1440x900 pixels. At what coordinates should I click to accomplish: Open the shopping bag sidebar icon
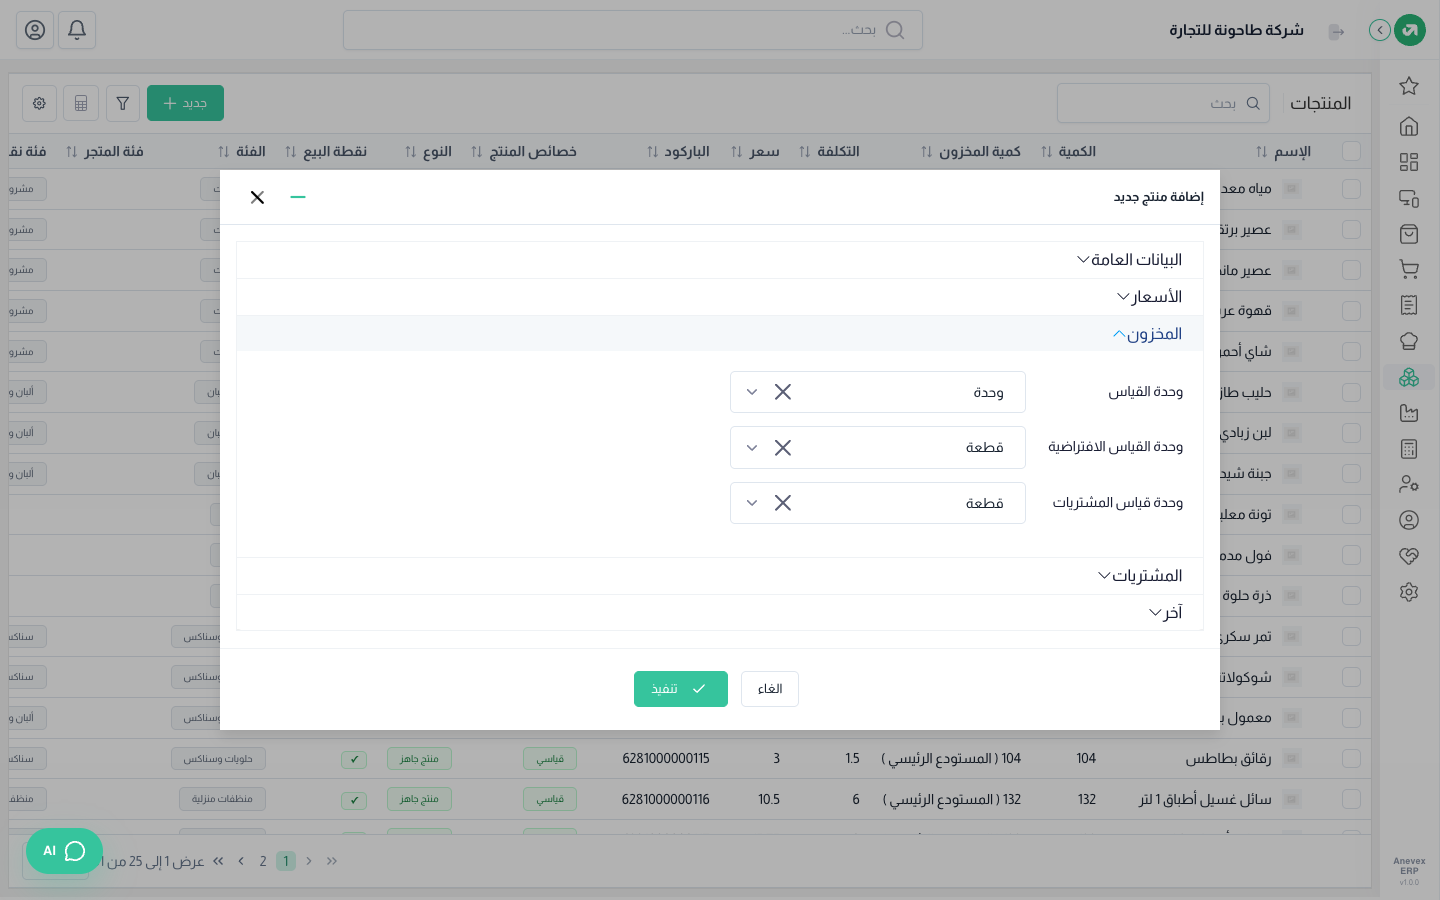(1409, 234)
